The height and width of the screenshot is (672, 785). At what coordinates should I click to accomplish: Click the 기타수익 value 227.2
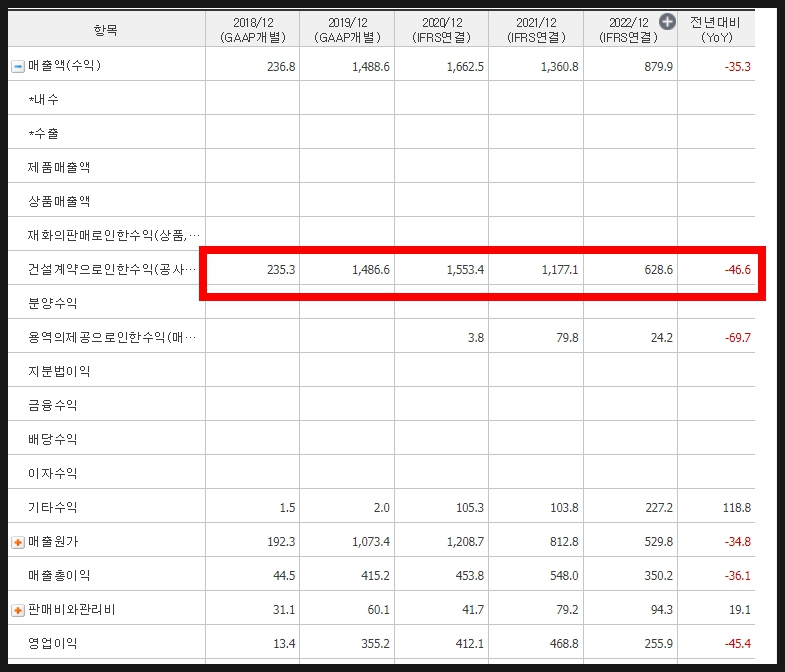pos(659,508)
